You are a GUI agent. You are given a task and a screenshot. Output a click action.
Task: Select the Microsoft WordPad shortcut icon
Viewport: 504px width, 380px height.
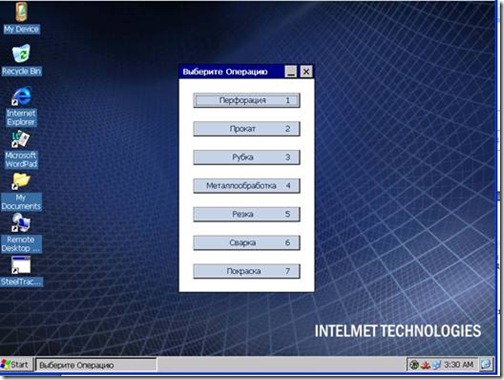[x=21, y=149]
